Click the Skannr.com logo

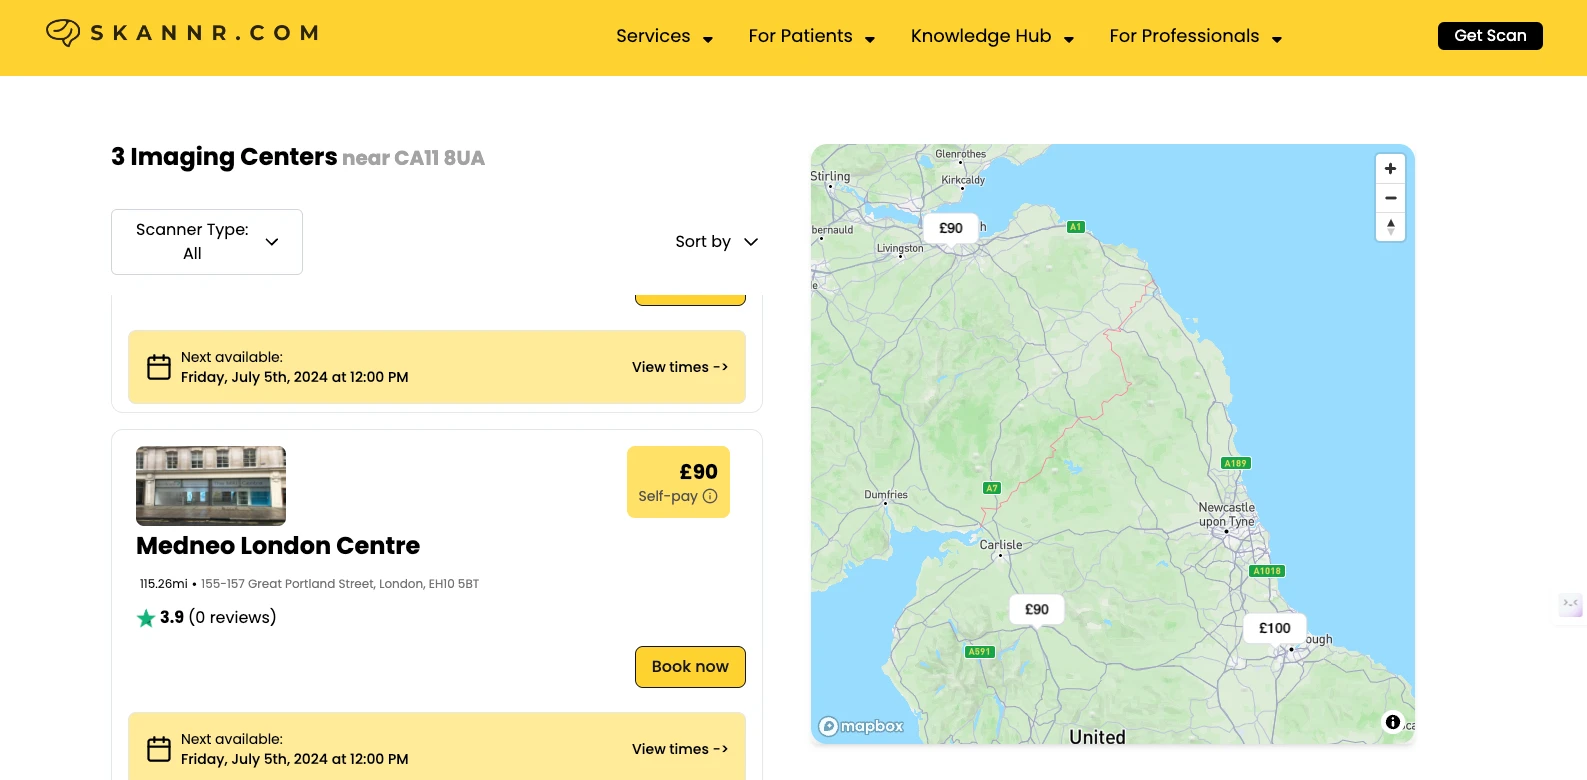182,33
